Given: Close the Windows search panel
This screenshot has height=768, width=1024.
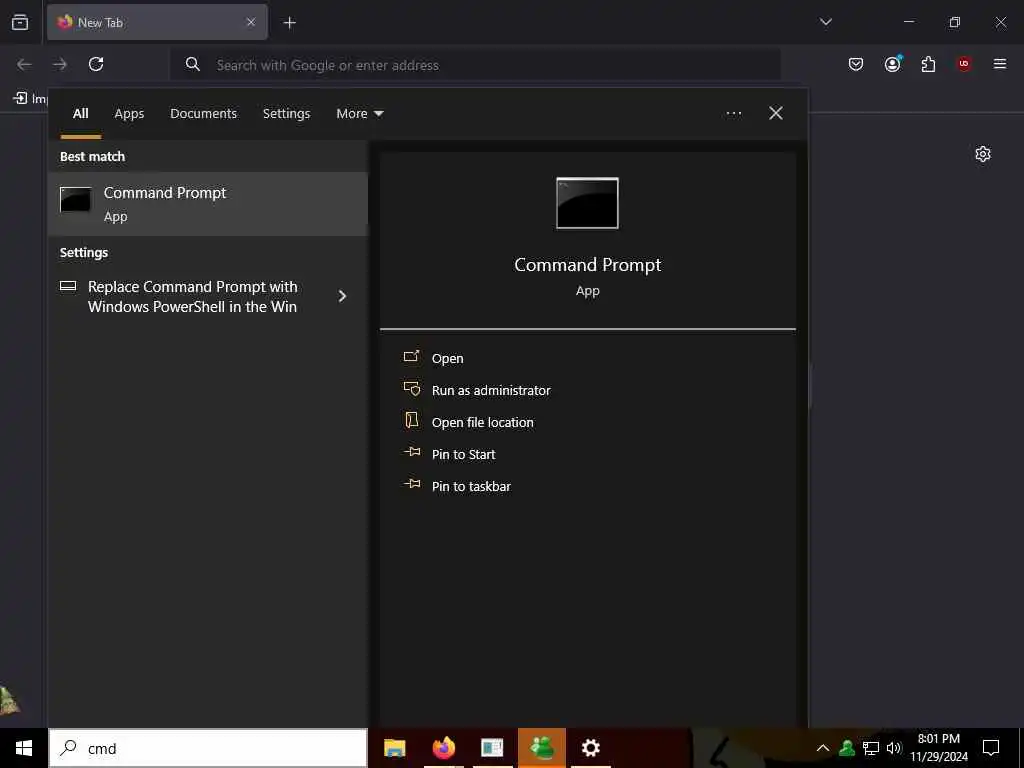Looking at the screenshot, I should point(776,113).
